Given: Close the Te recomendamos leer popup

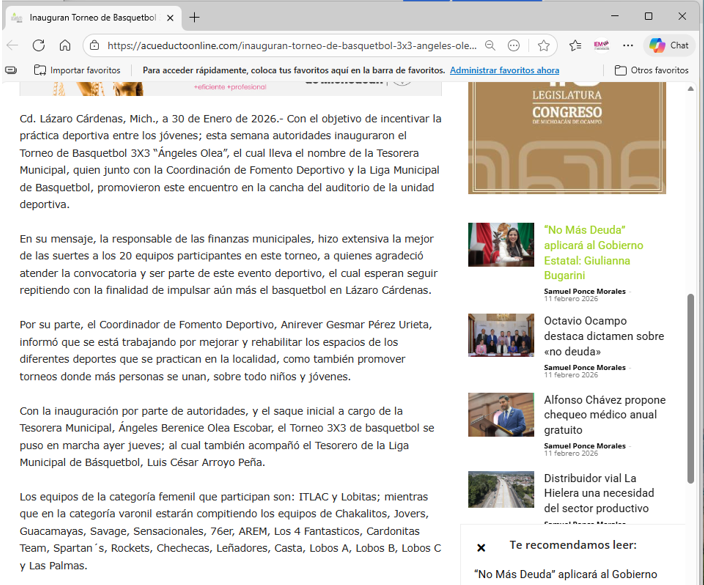Looking at the screenshot, I should 481,548.
